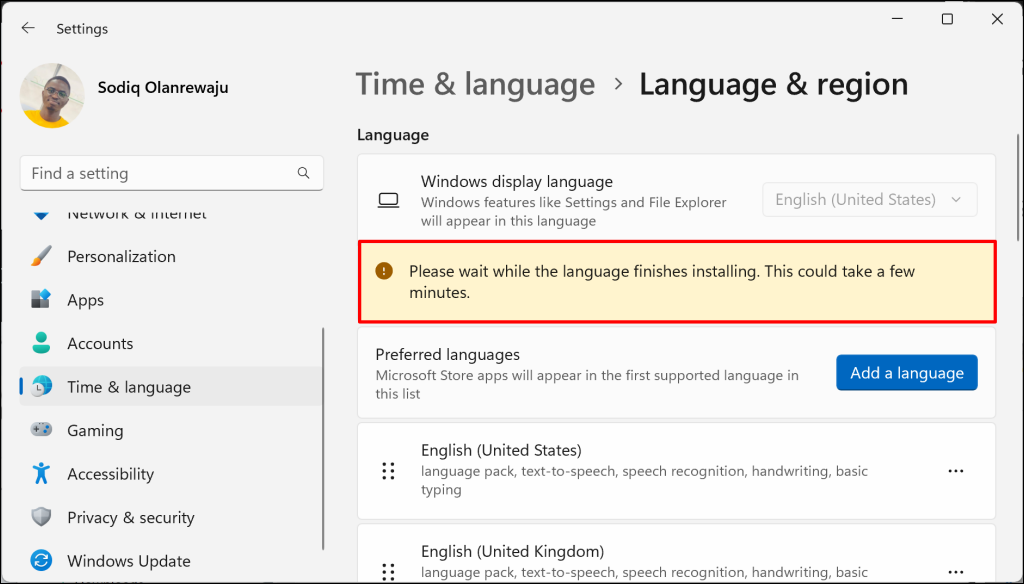Screen dimensions: 1024x584
Task: Click the Time & language breadcrumb
Action: 475,85
